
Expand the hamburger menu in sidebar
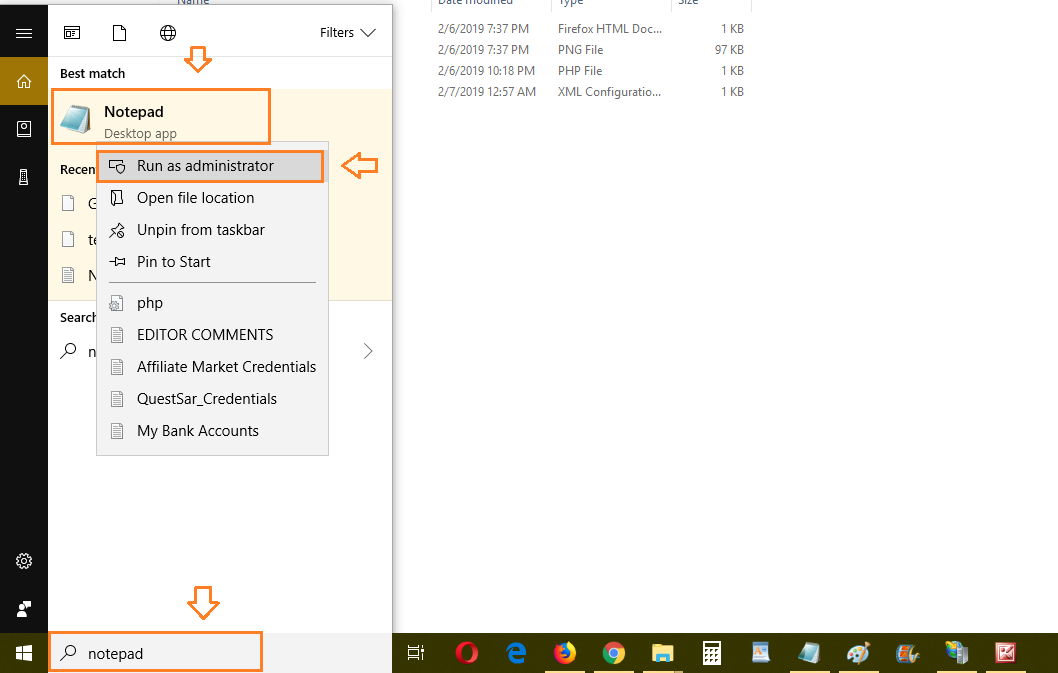pyautogui.click(x=24, y=33)
